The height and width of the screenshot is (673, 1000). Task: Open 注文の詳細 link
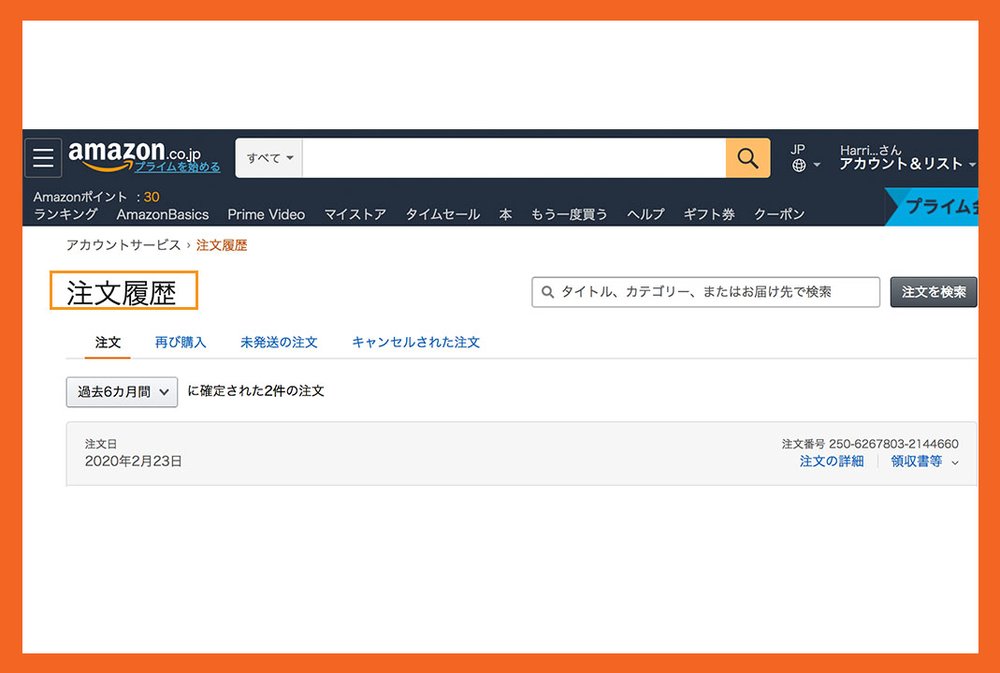831,461
